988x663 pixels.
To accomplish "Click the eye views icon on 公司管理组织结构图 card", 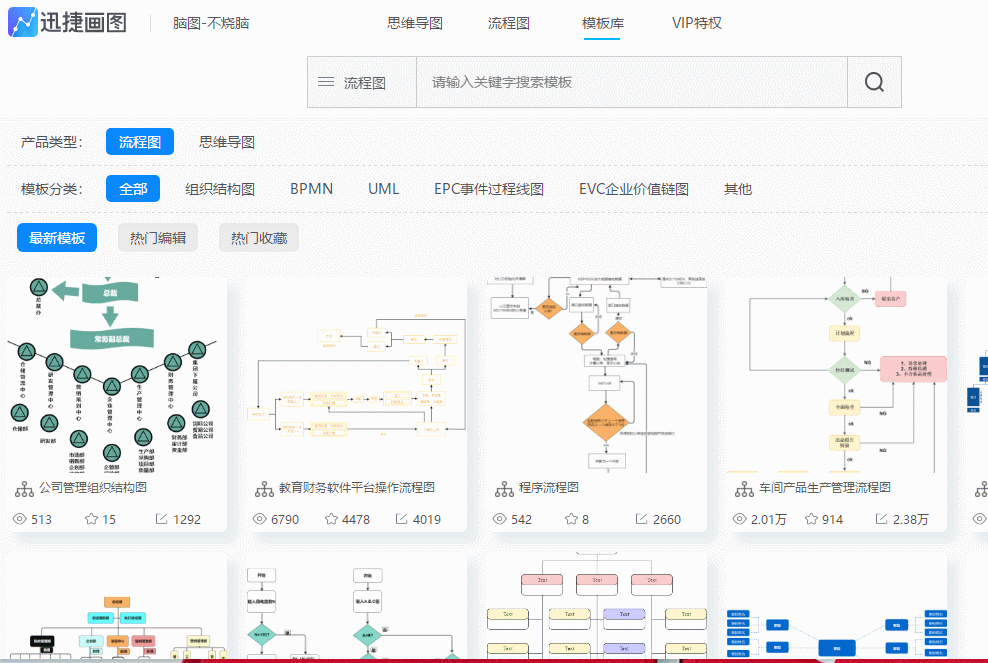I will 20,519.
